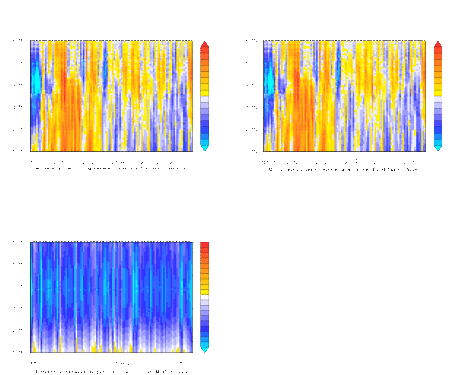Viewport: 456px width, 375px height.
Task: Click the color bar beside the upper-left heatmap
Action: [205, 96]
